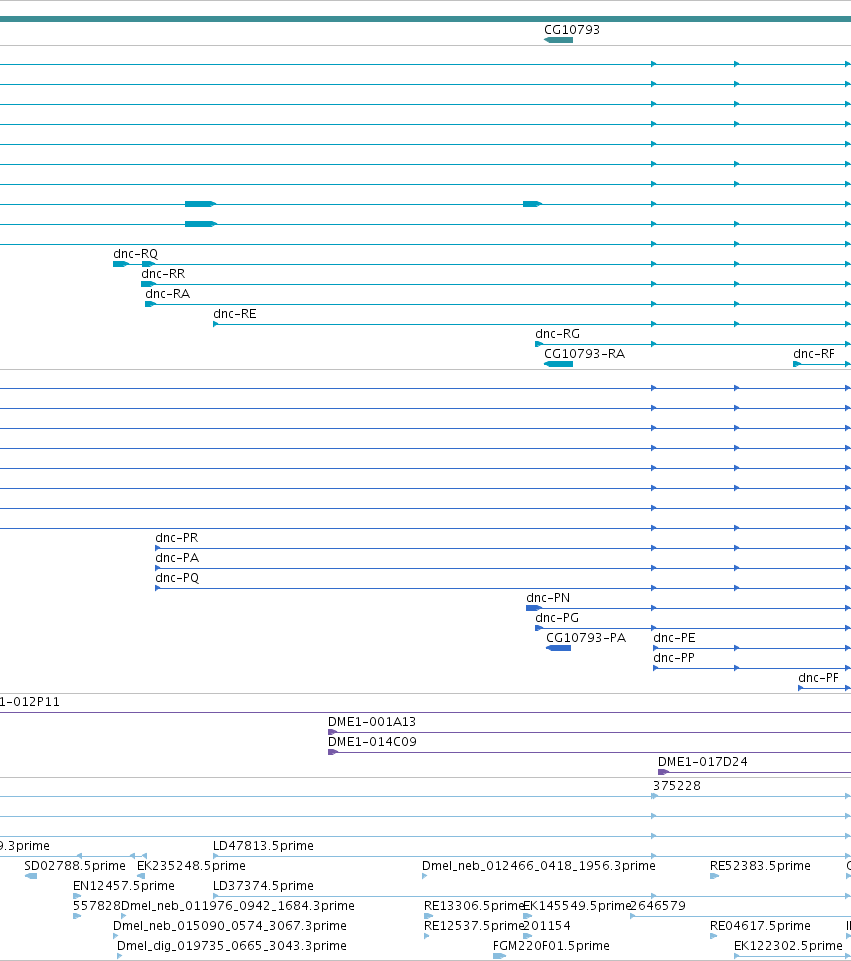This screenshot has width=851, height=961.
Task: Select the dnc-PF protein label
Action: pos(819,678)
